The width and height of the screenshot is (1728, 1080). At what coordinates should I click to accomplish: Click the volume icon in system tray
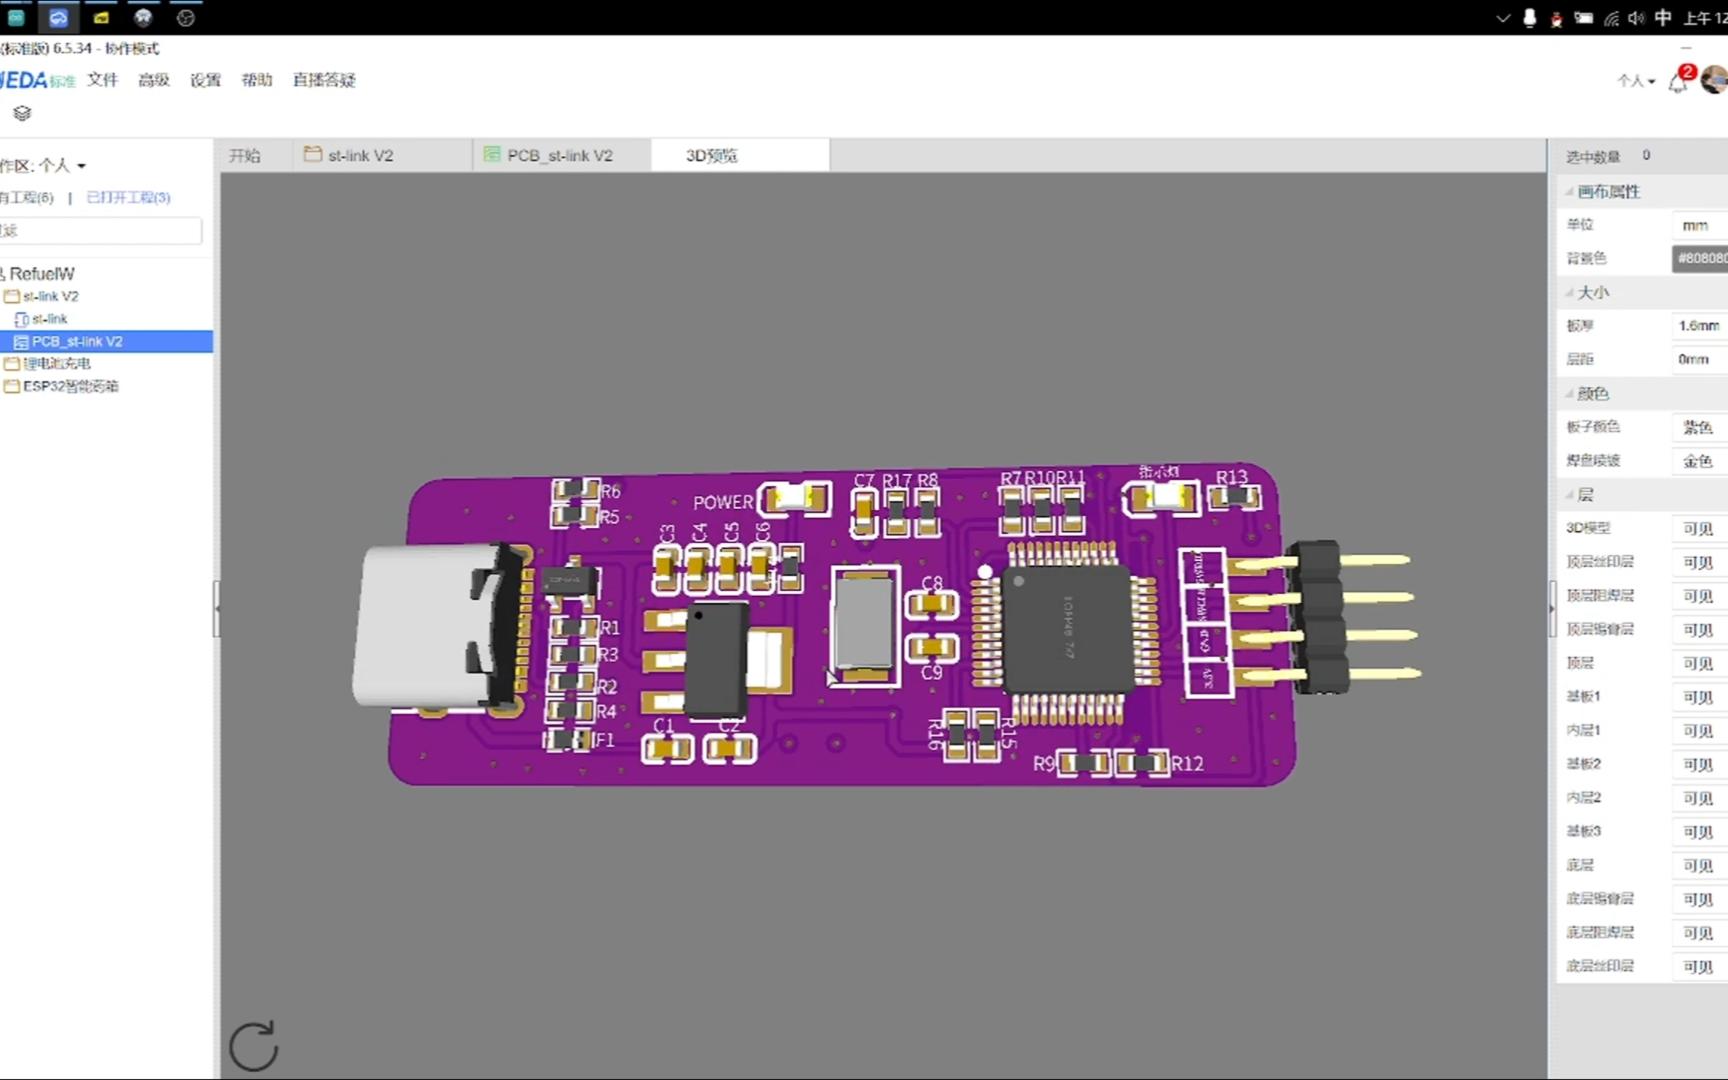pos(1636,18)
